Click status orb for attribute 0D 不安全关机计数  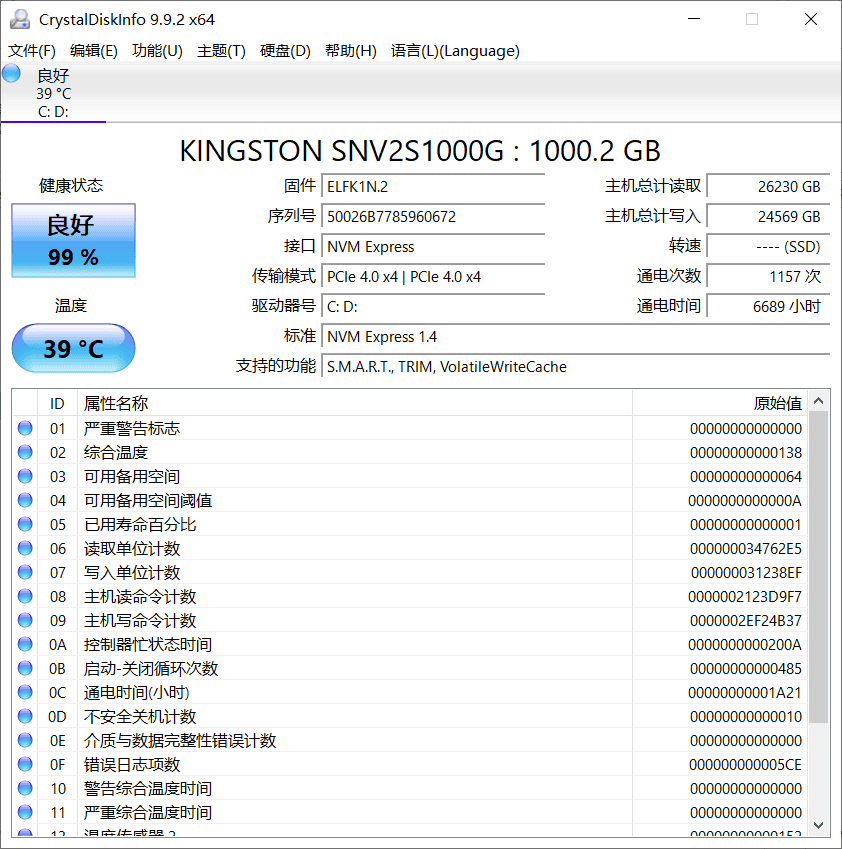pyautogui.click(x=25, y=716)
